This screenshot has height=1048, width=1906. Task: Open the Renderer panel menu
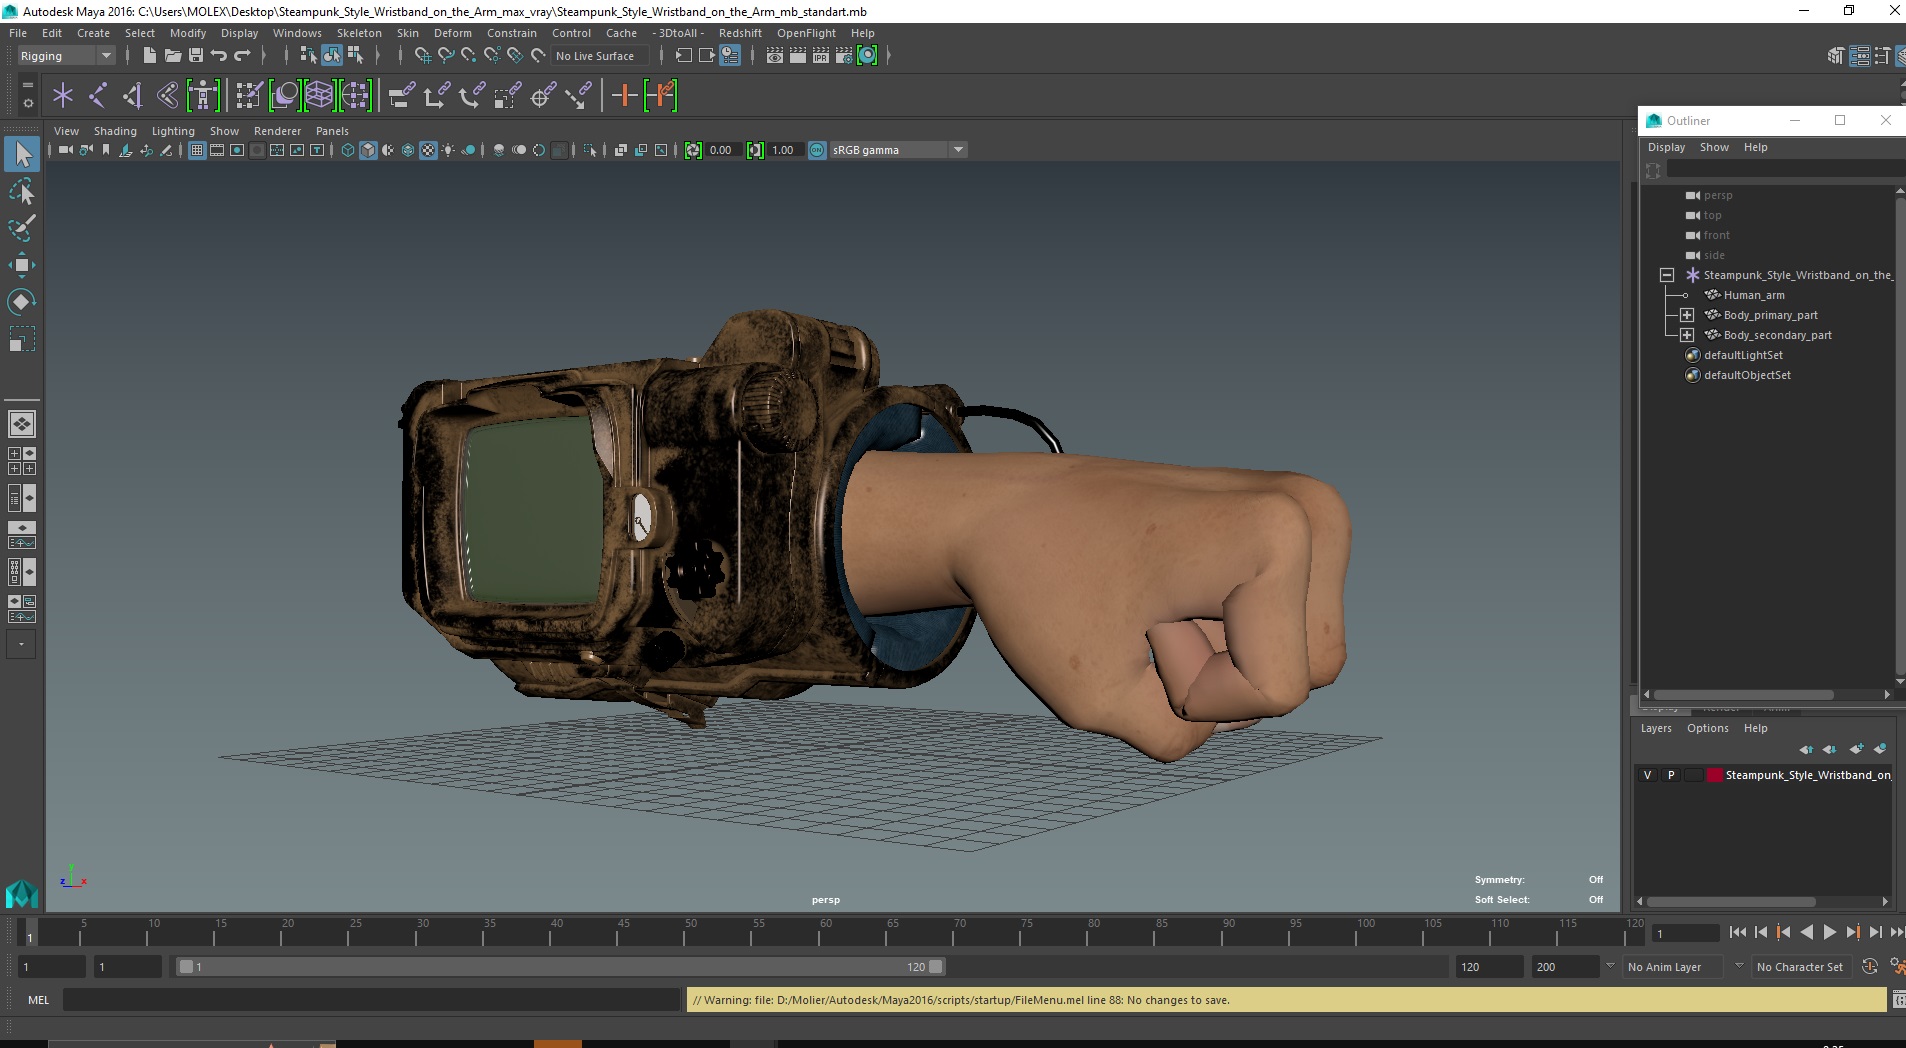(x=277, y=131)
